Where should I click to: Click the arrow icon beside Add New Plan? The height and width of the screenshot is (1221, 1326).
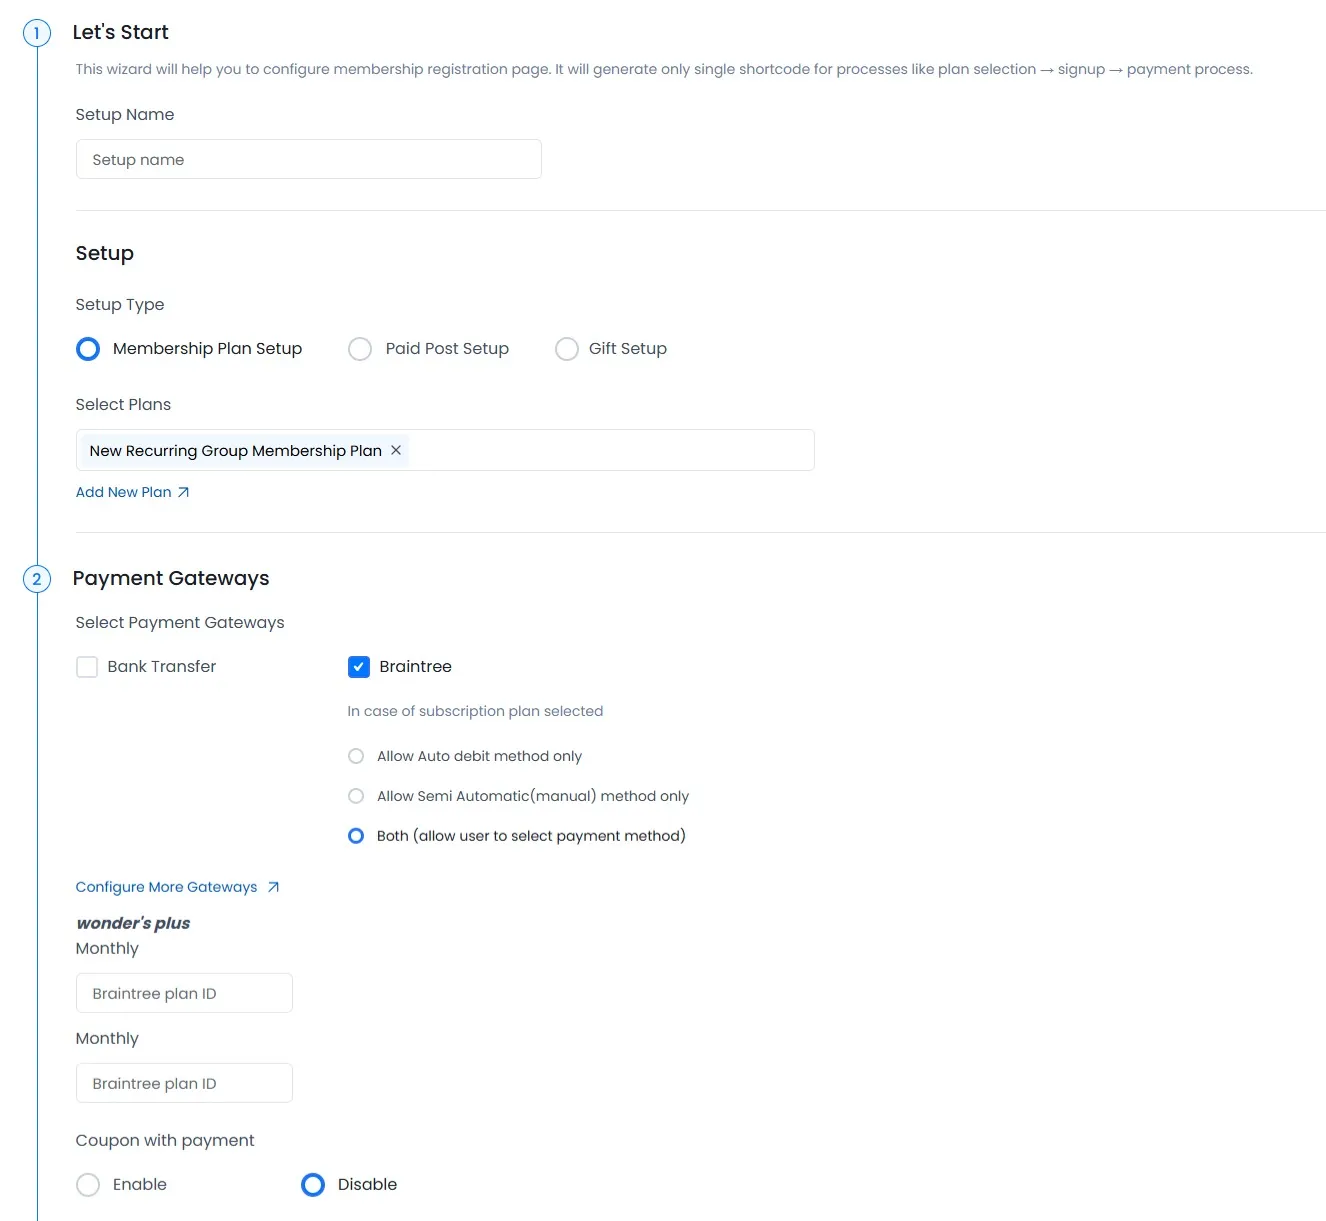(x=184, y=491)
